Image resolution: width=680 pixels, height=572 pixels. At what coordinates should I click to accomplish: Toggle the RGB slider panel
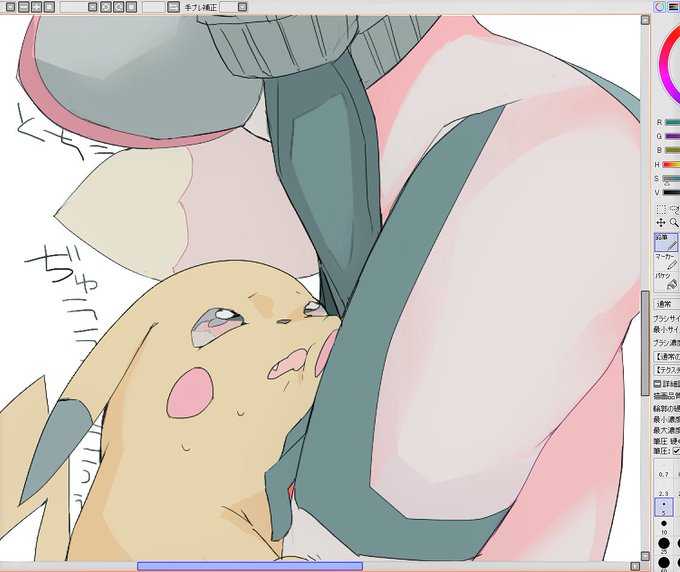[673, 7]
